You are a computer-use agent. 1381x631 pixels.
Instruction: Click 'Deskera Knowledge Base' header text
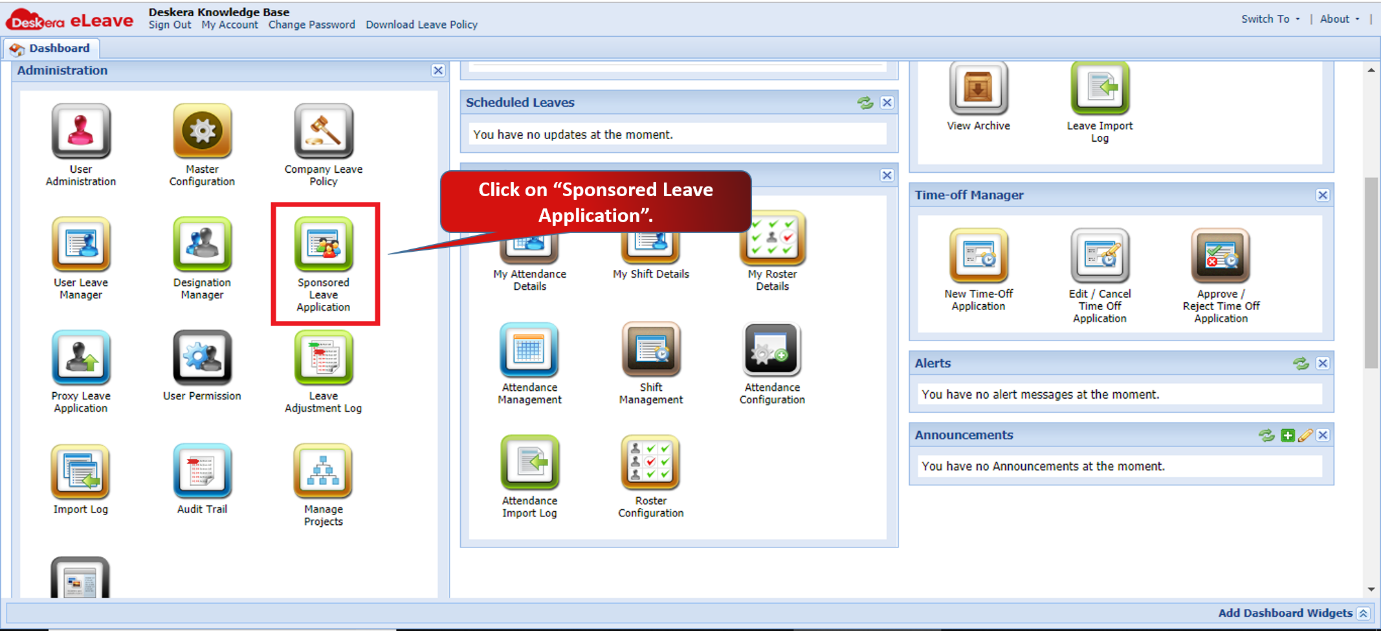tap(219, 12)
